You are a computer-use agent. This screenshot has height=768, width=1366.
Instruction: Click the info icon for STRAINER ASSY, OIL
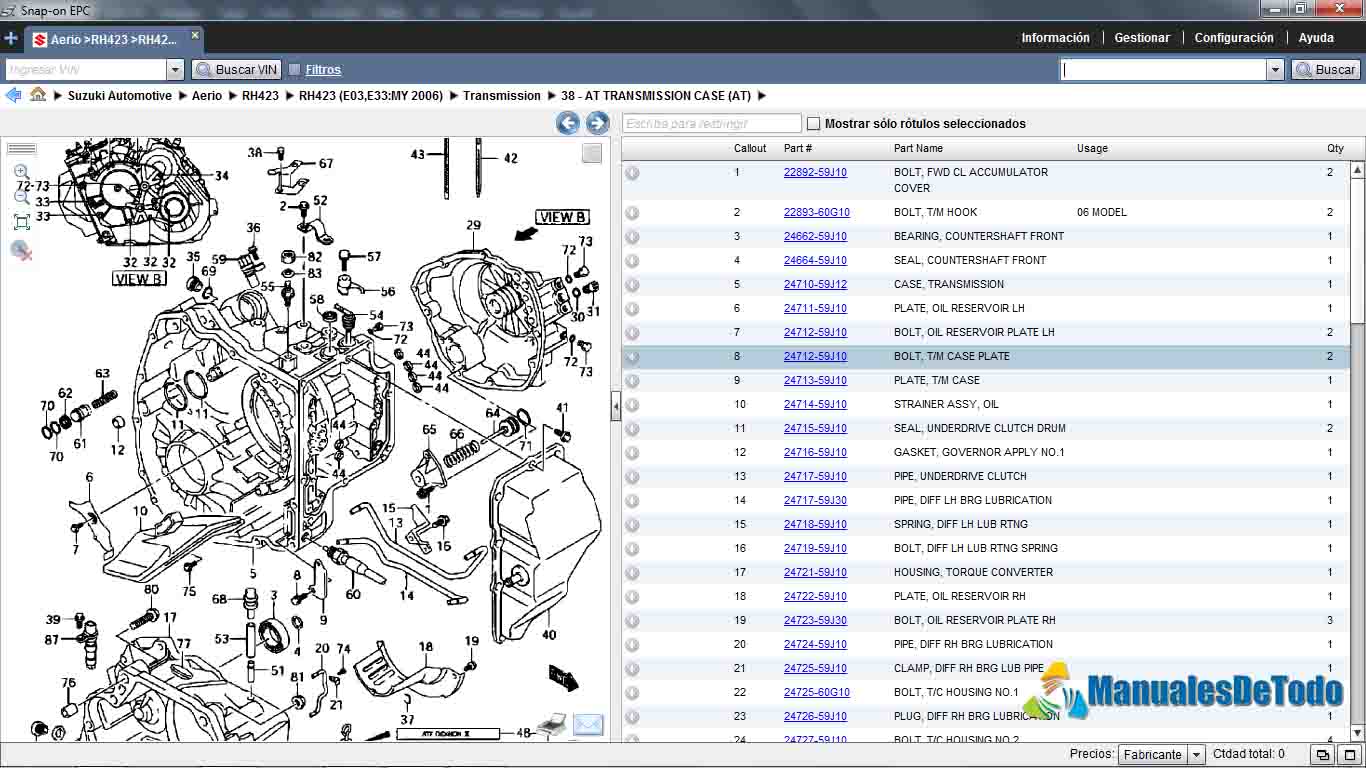632,405
